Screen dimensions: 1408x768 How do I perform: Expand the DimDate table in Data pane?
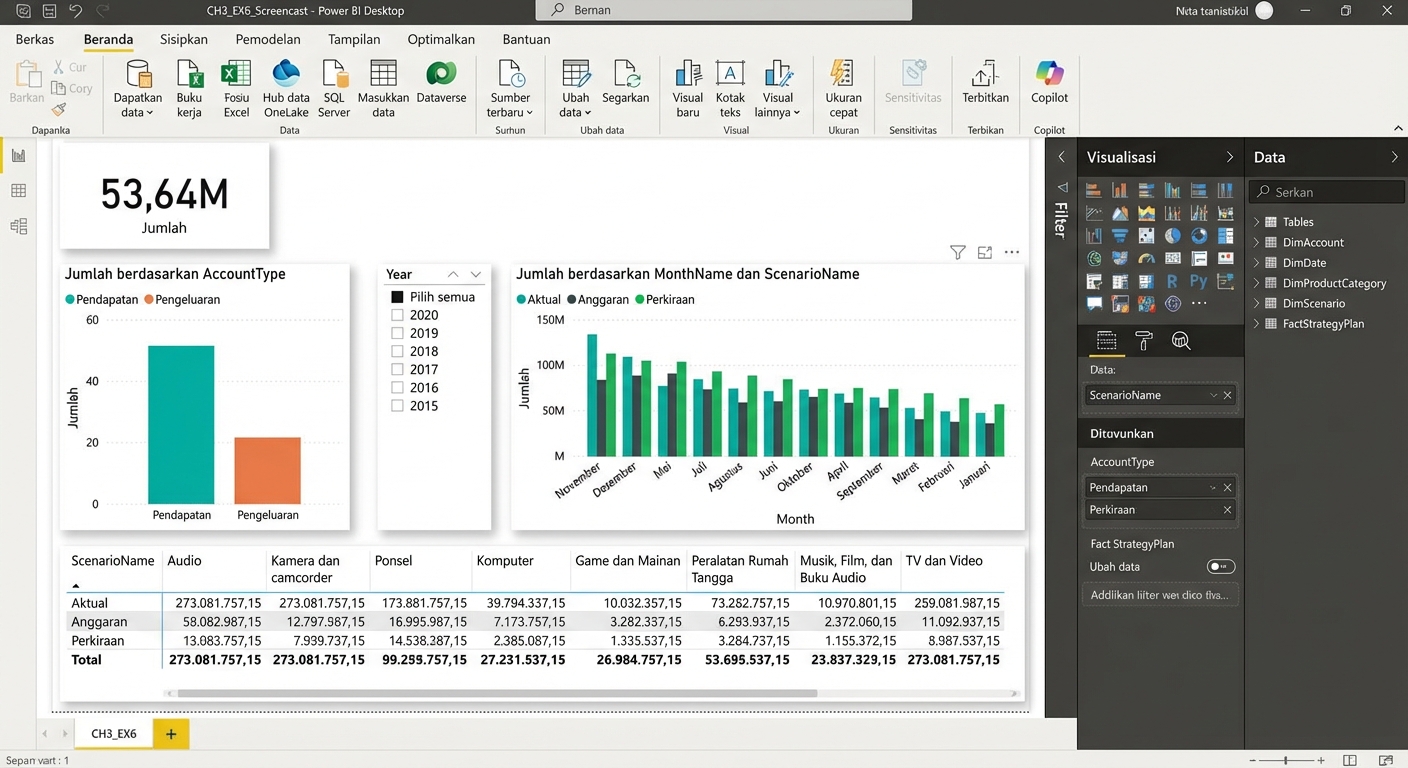tap(1256, 262)
